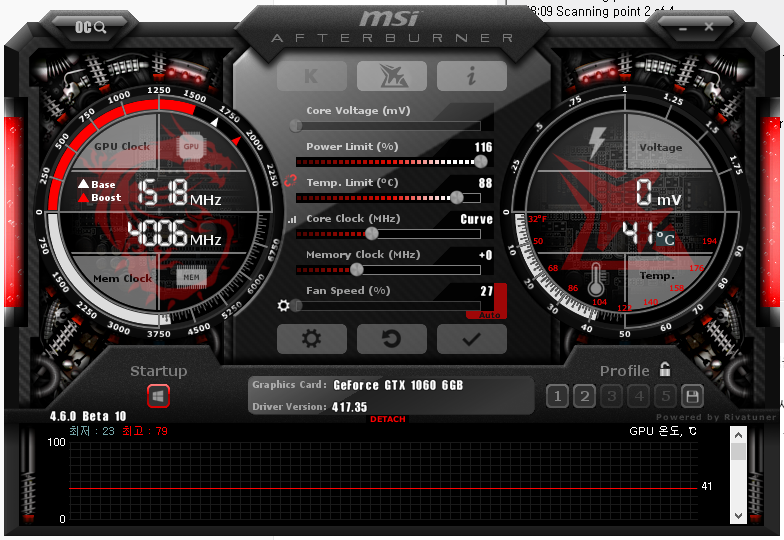
Task: Click the maximum 79 graph label
Action: 145,431
